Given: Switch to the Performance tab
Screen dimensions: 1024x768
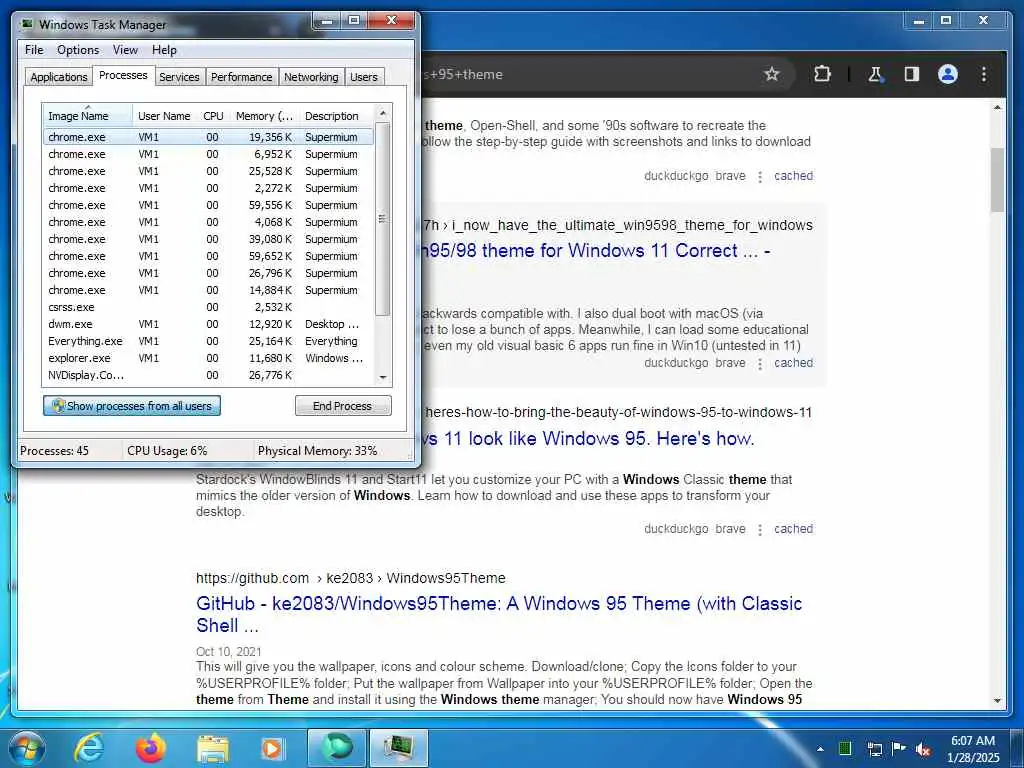Looking at the screenshot, I should pos(241,77).
